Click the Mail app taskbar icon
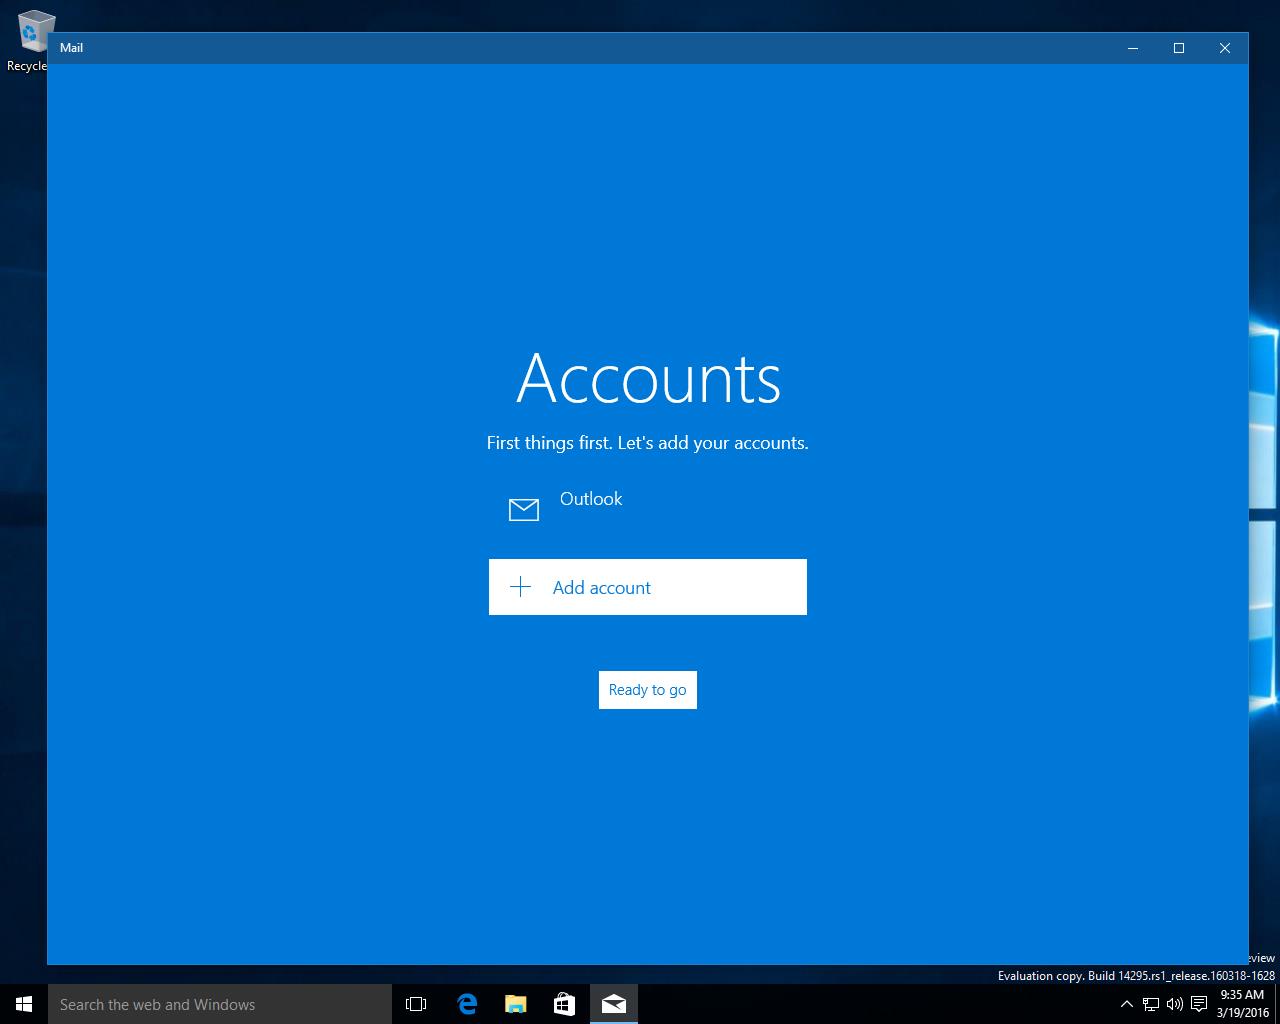The image size is (1280, 1024). pyautogui.click(x=613, y=1004)
